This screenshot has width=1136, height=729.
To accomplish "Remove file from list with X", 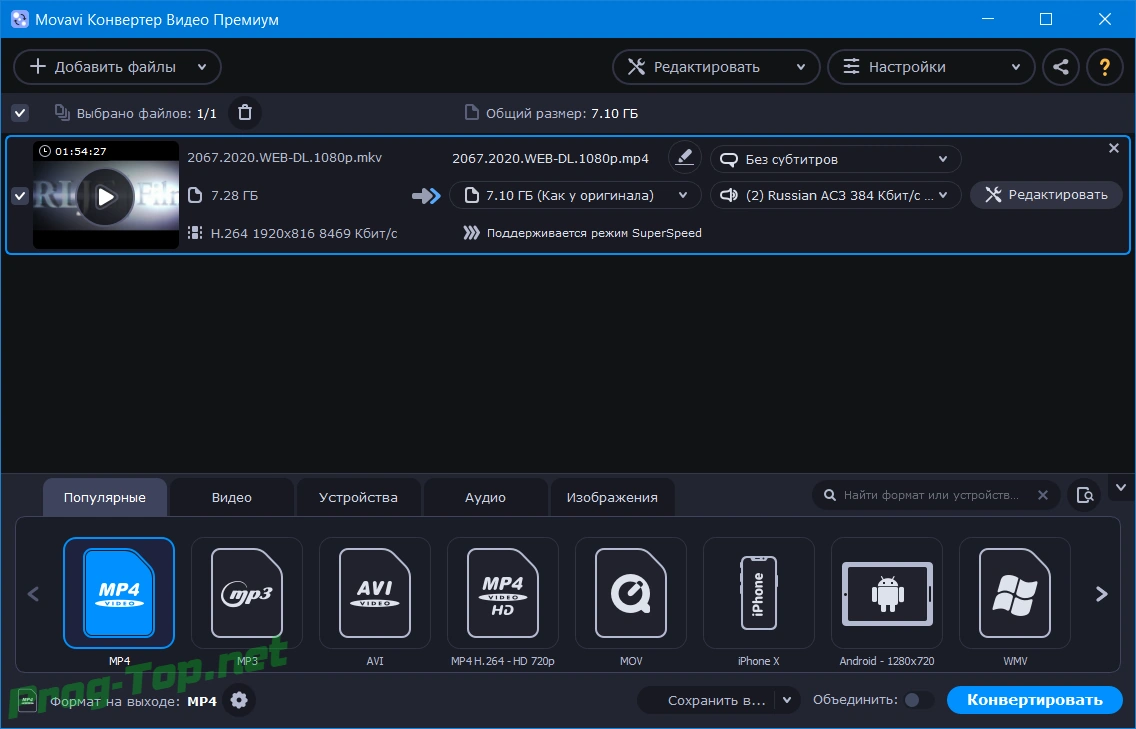I will tap(1114, 148).
